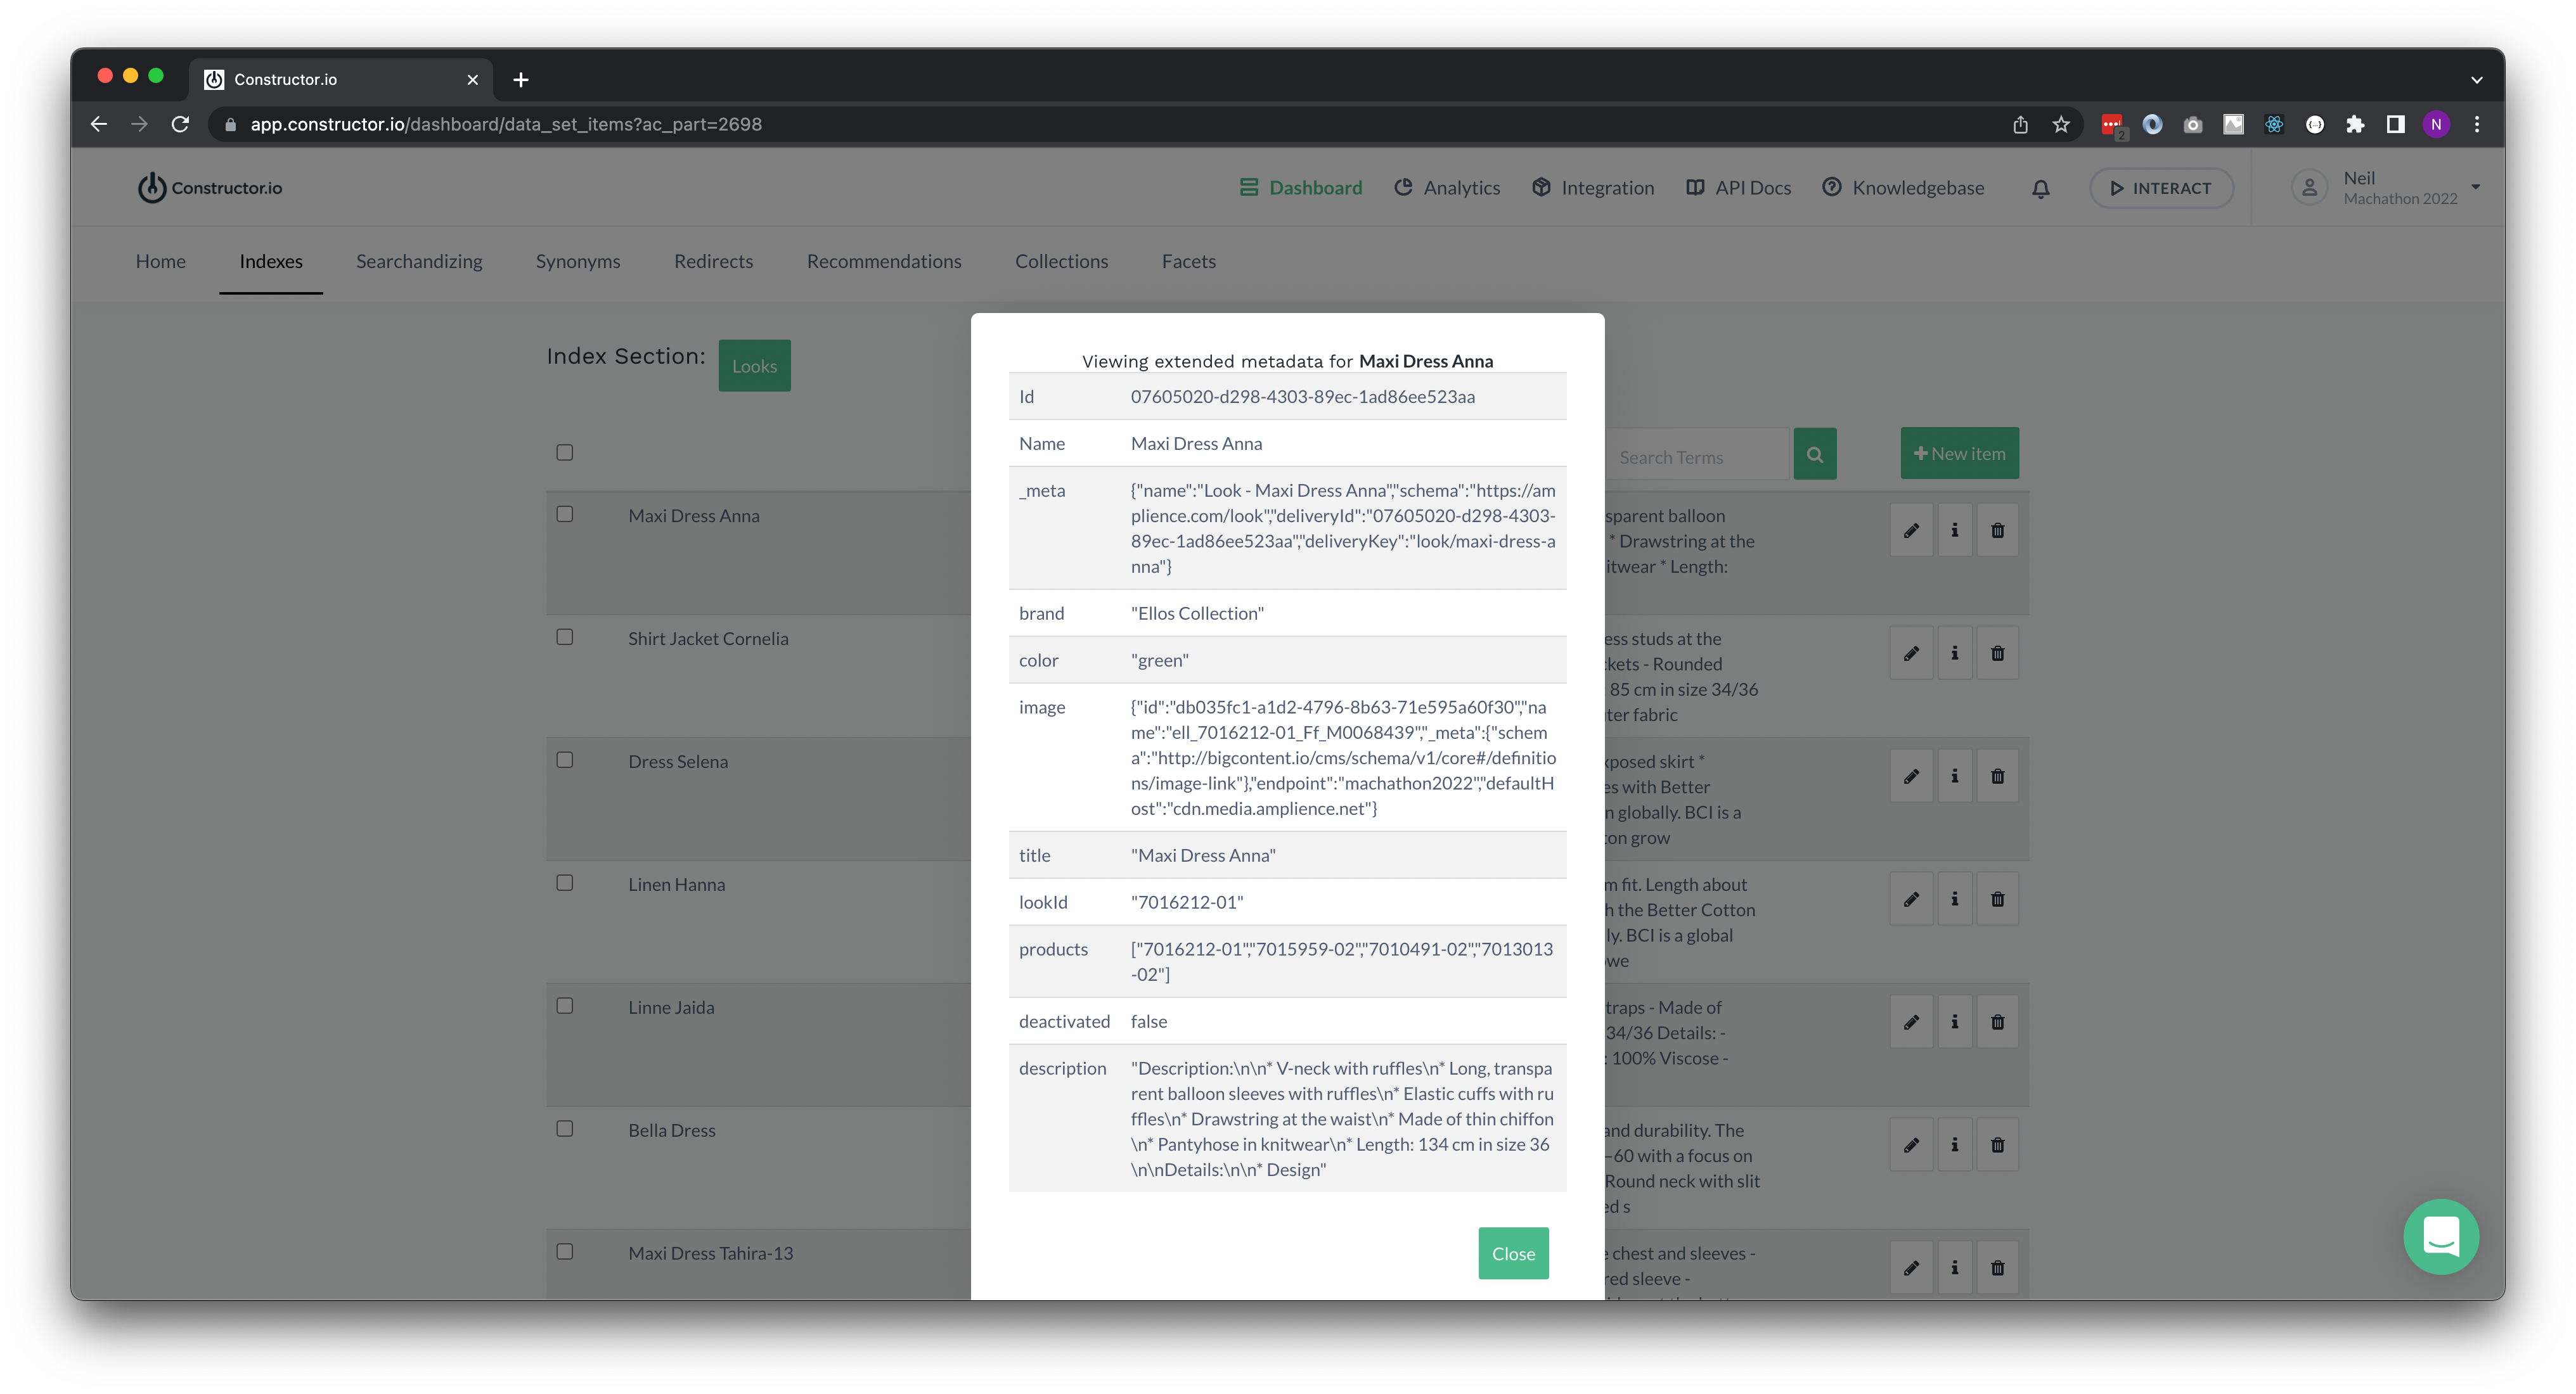Launch INTERACT mode
This screenshot has height=1394, width=2576.
(2161, 188)
